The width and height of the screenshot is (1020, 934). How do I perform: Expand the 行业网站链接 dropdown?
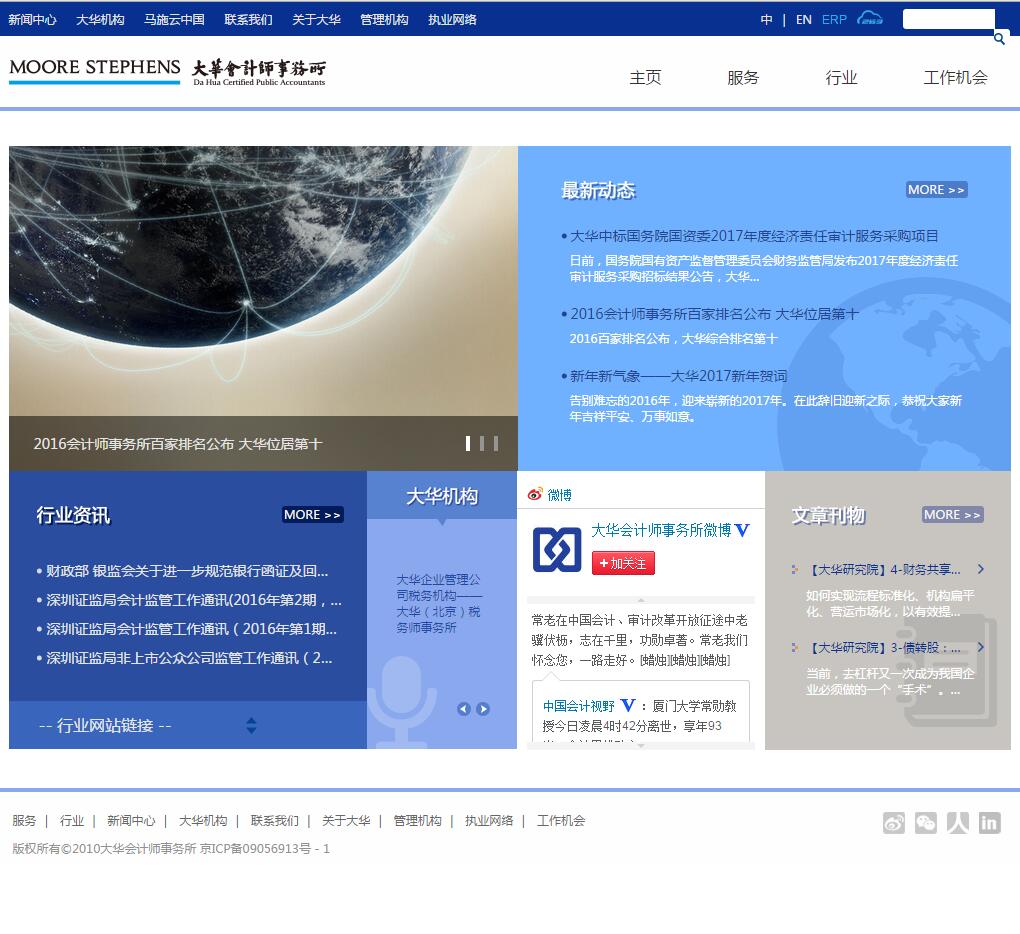(x=251, y=725)
